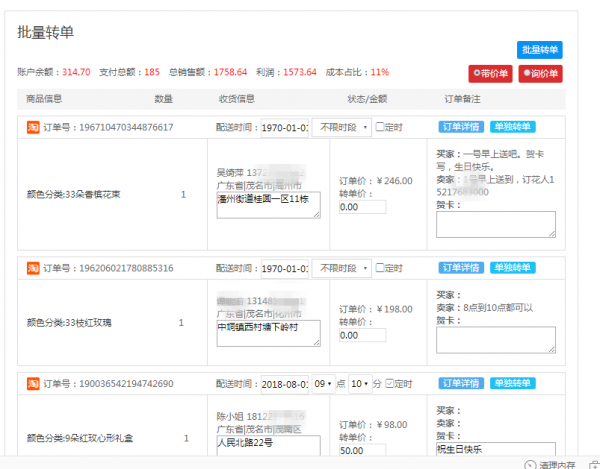The image size is (600, 469).
Task: Click the 带价单 red button
Action: click(489, 74)
